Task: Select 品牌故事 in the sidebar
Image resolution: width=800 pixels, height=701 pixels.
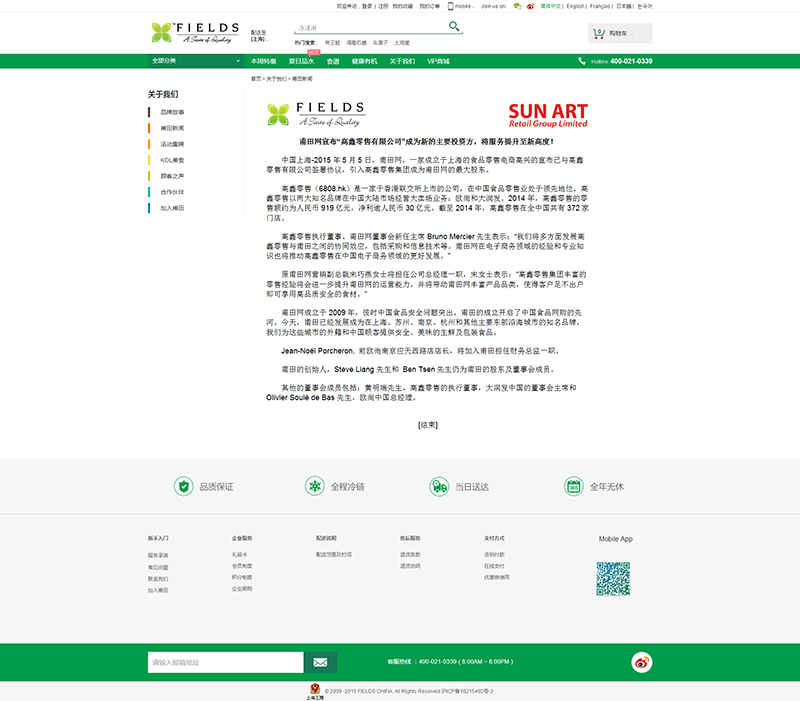Action: click(x=172, y=112)
